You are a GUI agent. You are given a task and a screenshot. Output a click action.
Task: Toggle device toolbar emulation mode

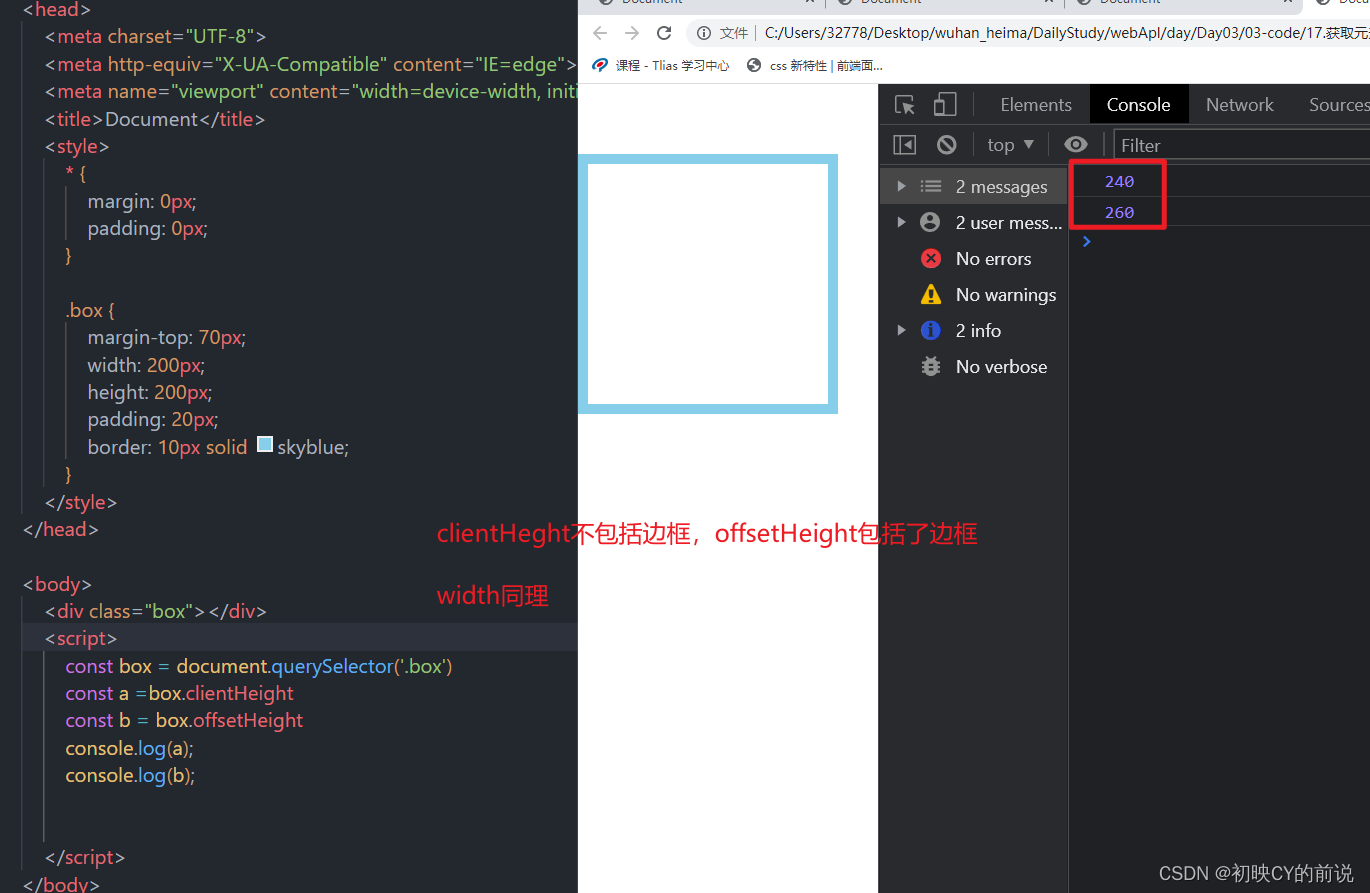[x=941, y=104]
